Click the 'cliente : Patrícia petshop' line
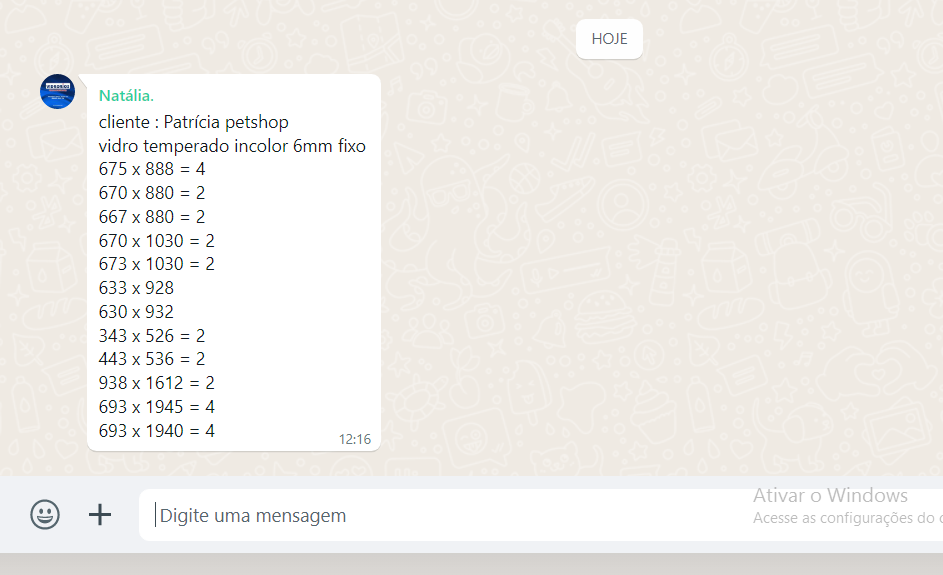 point(194,122)
